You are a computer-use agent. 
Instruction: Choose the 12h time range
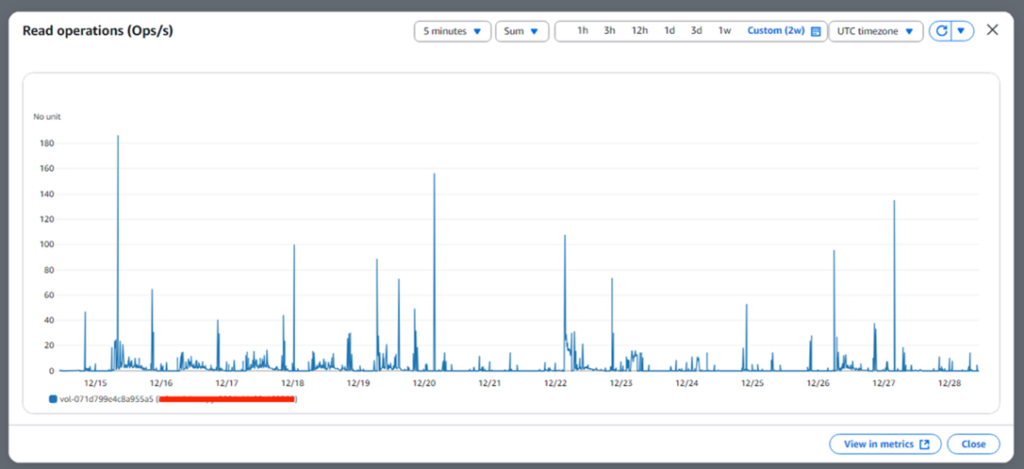[x=639, y=31]
